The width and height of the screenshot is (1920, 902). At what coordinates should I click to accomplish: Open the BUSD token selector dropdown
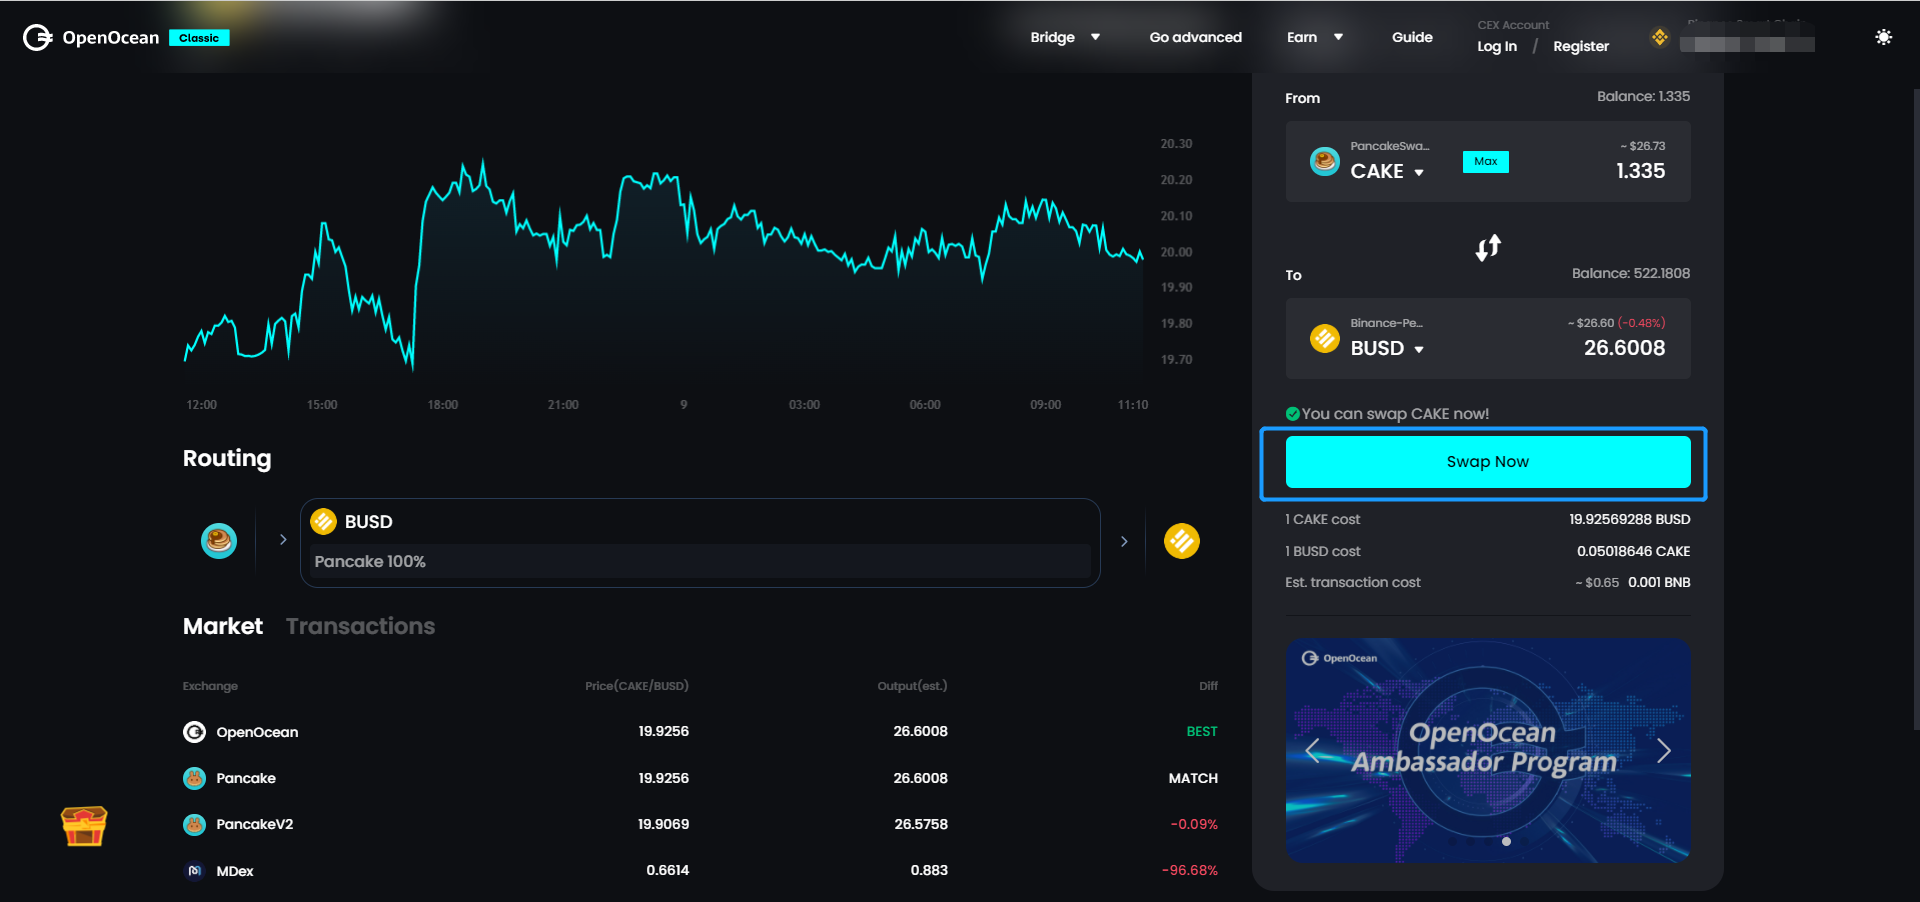pos(1387,348)
